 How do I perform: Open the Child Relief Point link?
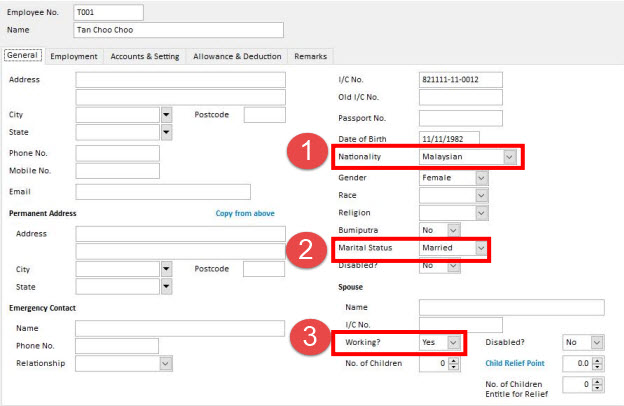pos(515,363)
